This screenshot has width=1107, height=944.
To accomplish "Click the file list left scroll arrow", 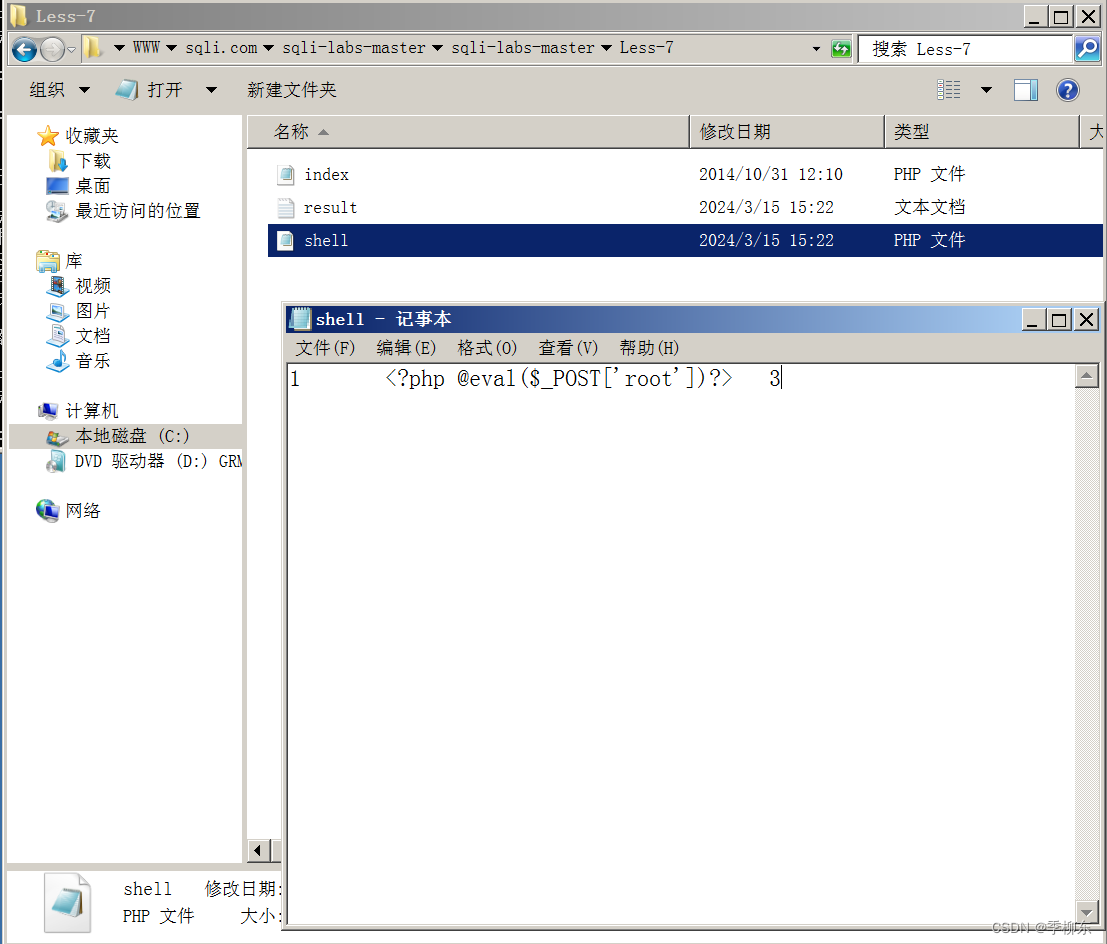I will click(x=258, y=851).
